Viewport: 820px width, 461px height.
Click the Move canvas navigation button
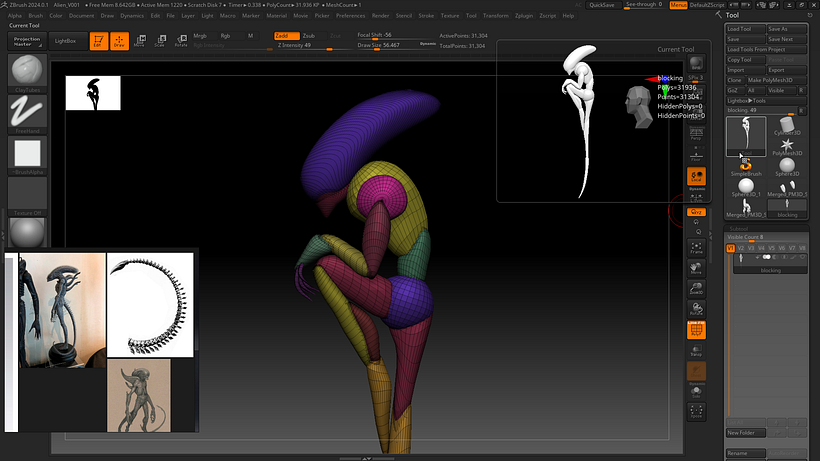point(696,268)
